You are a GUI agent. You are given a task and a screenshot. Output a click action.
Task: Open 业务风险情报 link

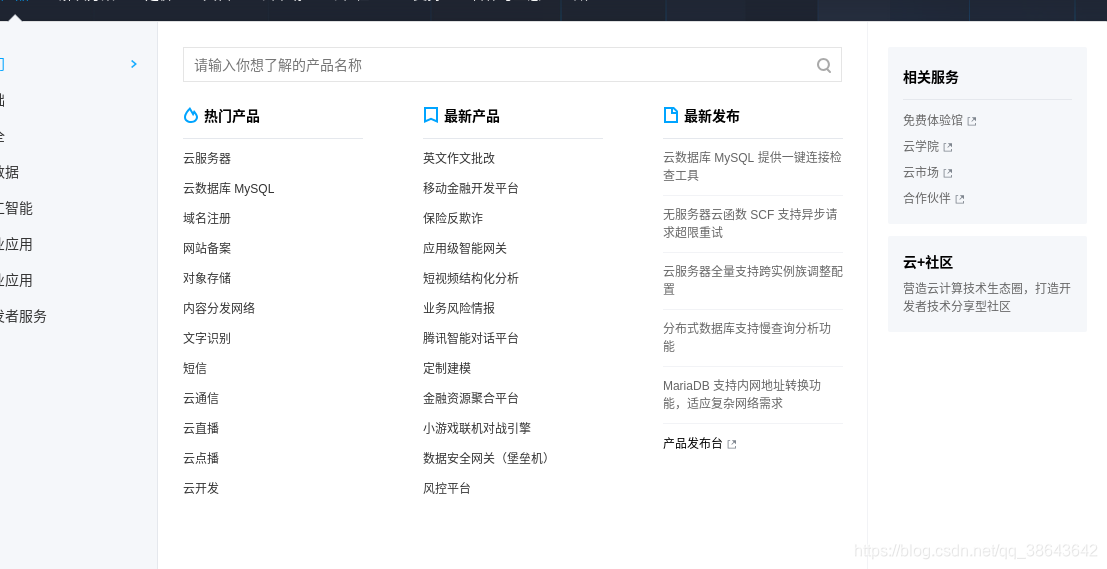459,309
